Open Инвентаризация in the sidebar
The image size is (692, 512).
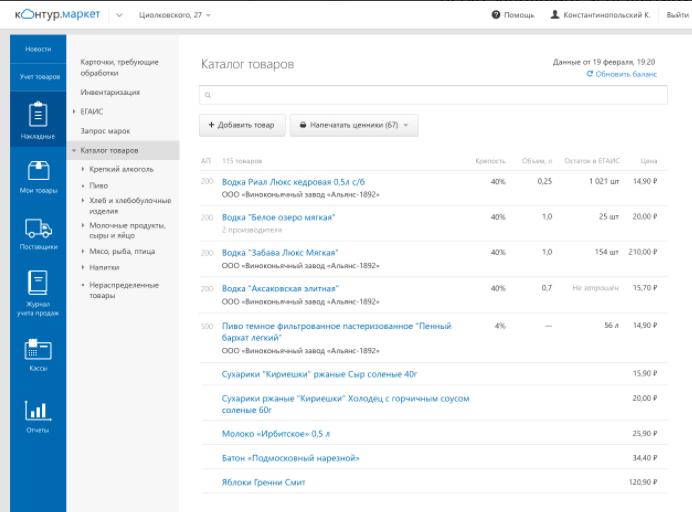(x=110, y=92)
